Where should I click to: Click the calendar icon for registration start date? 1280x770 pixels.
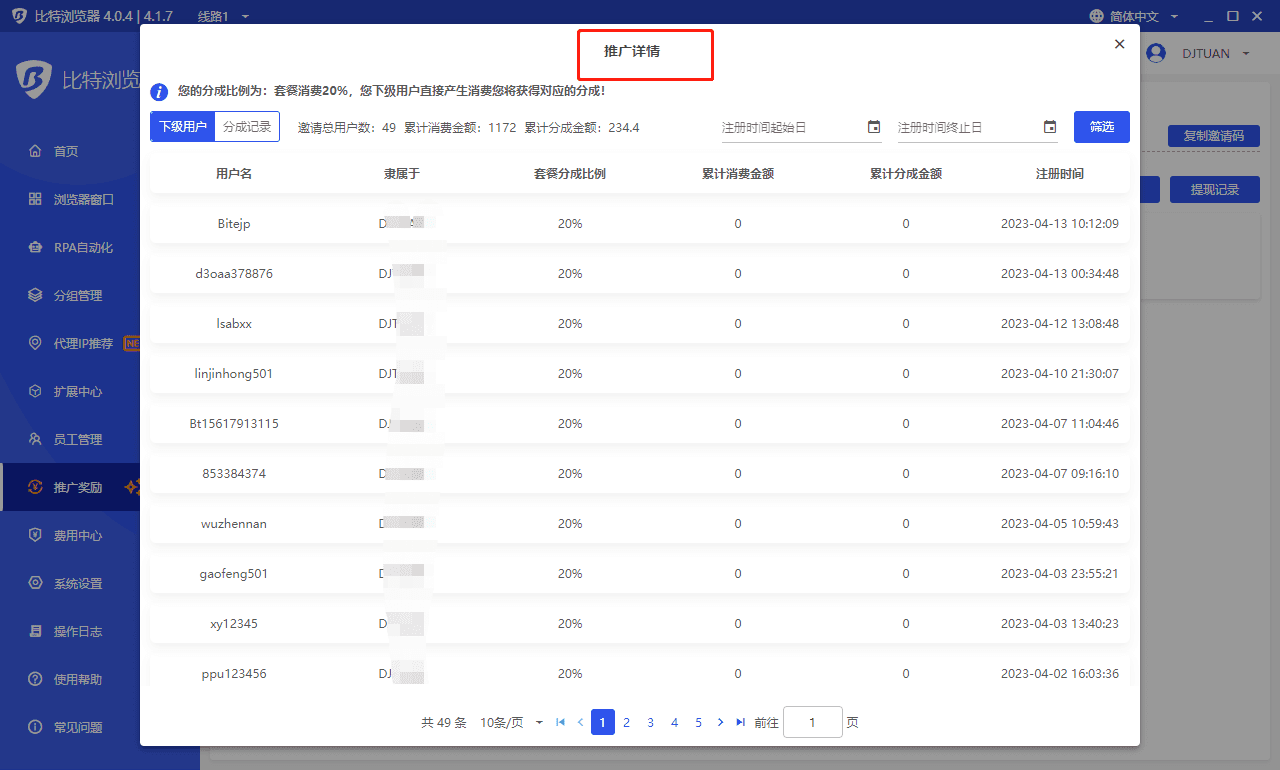pyautogui.click(x=874, y=127)
